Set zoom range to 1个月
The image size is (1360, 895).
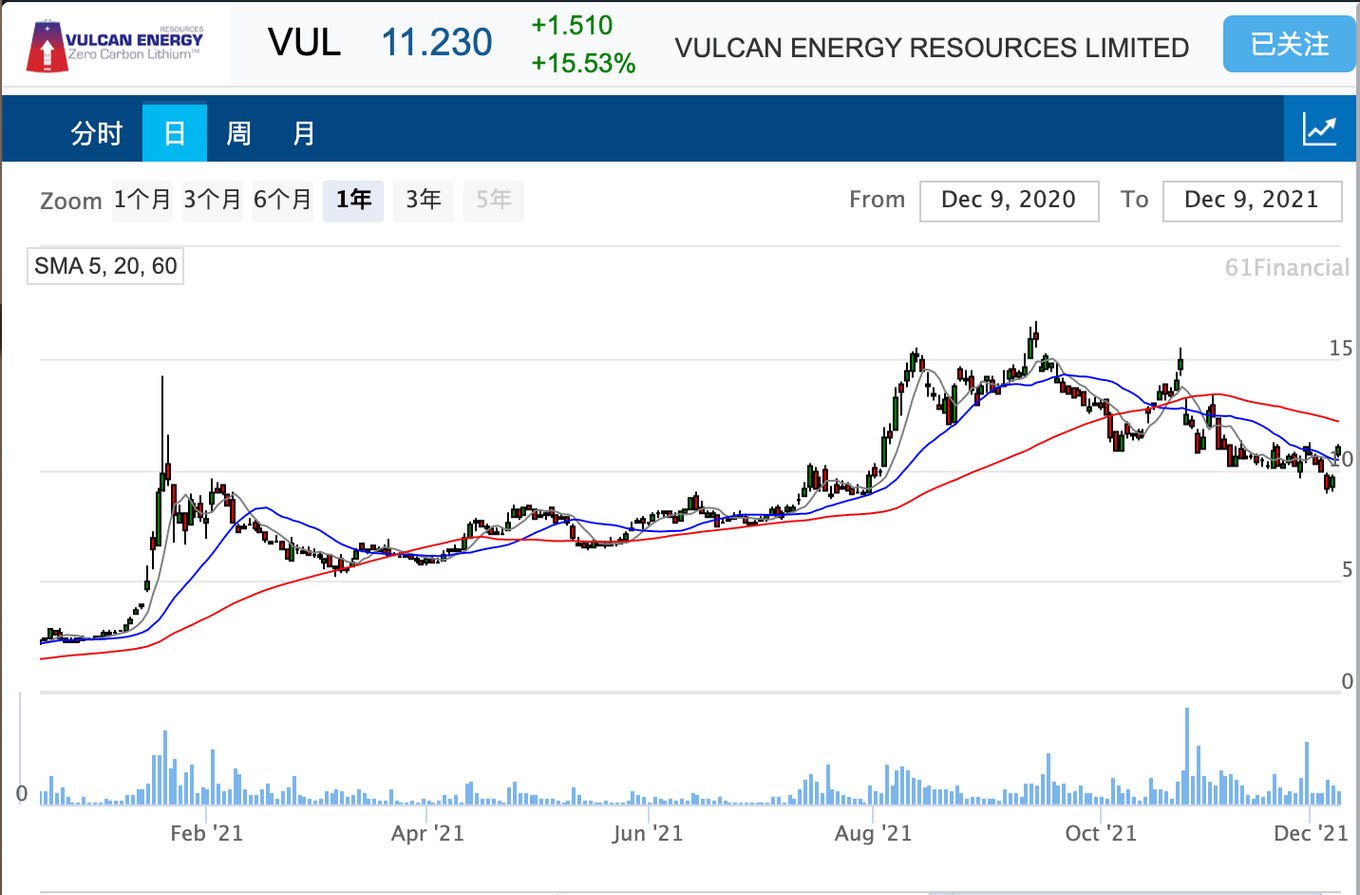coord(142,200)
